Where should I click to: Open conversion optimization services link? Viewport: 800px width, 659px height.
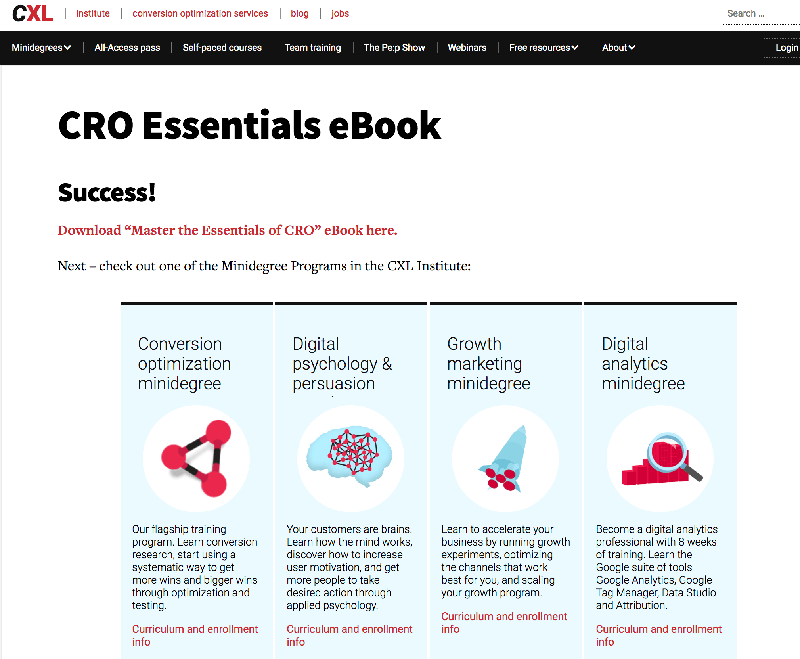pyautogui.click(x=200, y=14)
